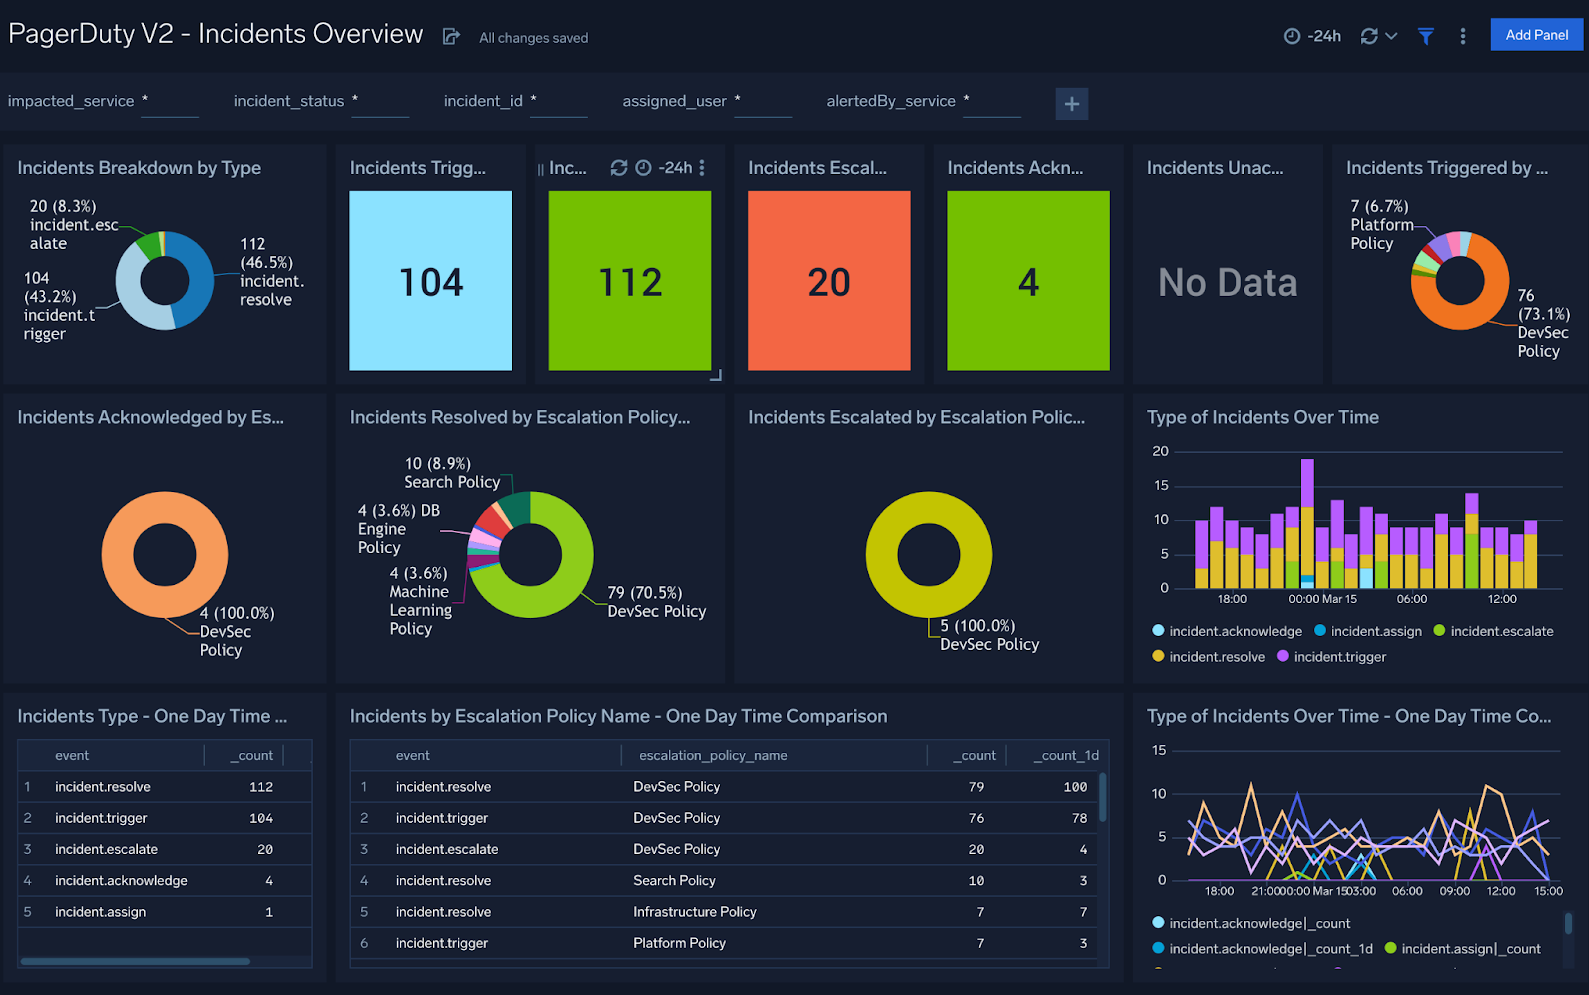Sort by the escalation_policy_name column header
1589x995 pixels.
(712, 755)
